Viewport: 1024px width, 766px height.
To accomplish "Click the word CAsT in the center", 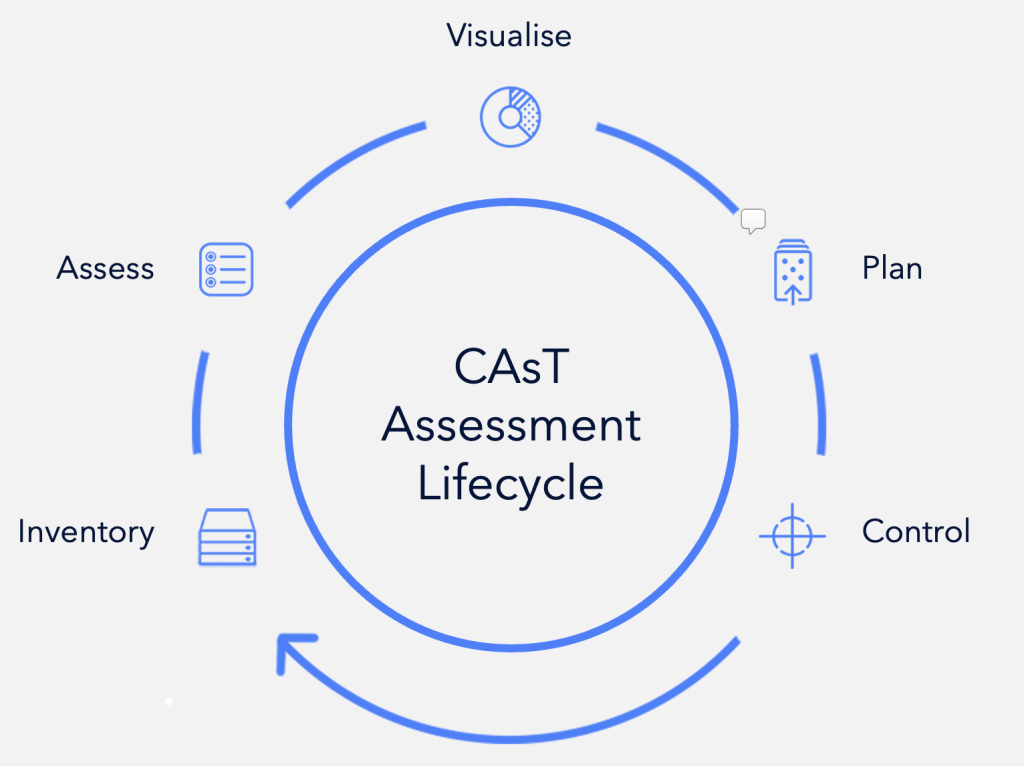I will [x=511, y=367].
